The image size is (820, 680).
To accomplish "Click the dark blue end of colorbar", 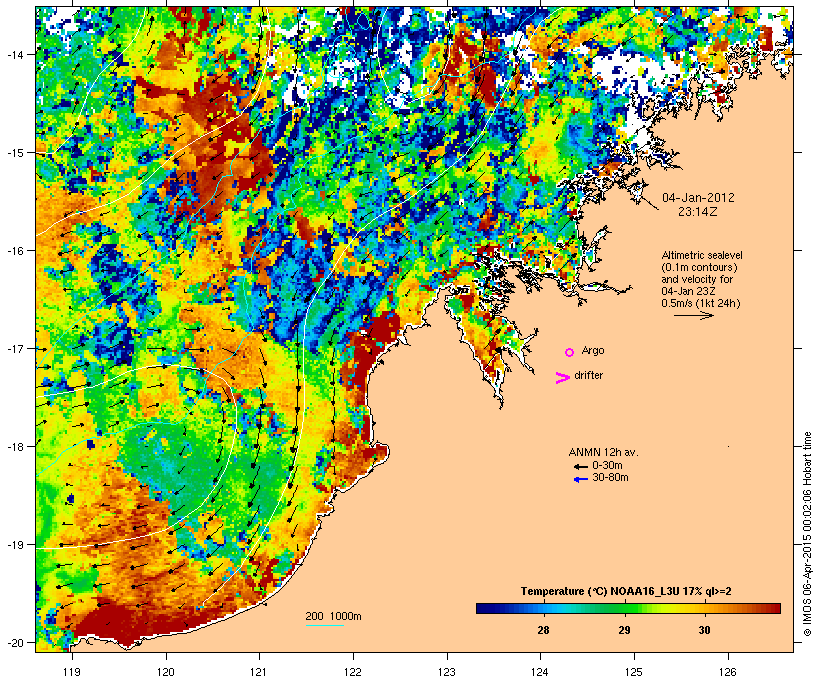I will [x=481, y=608].
